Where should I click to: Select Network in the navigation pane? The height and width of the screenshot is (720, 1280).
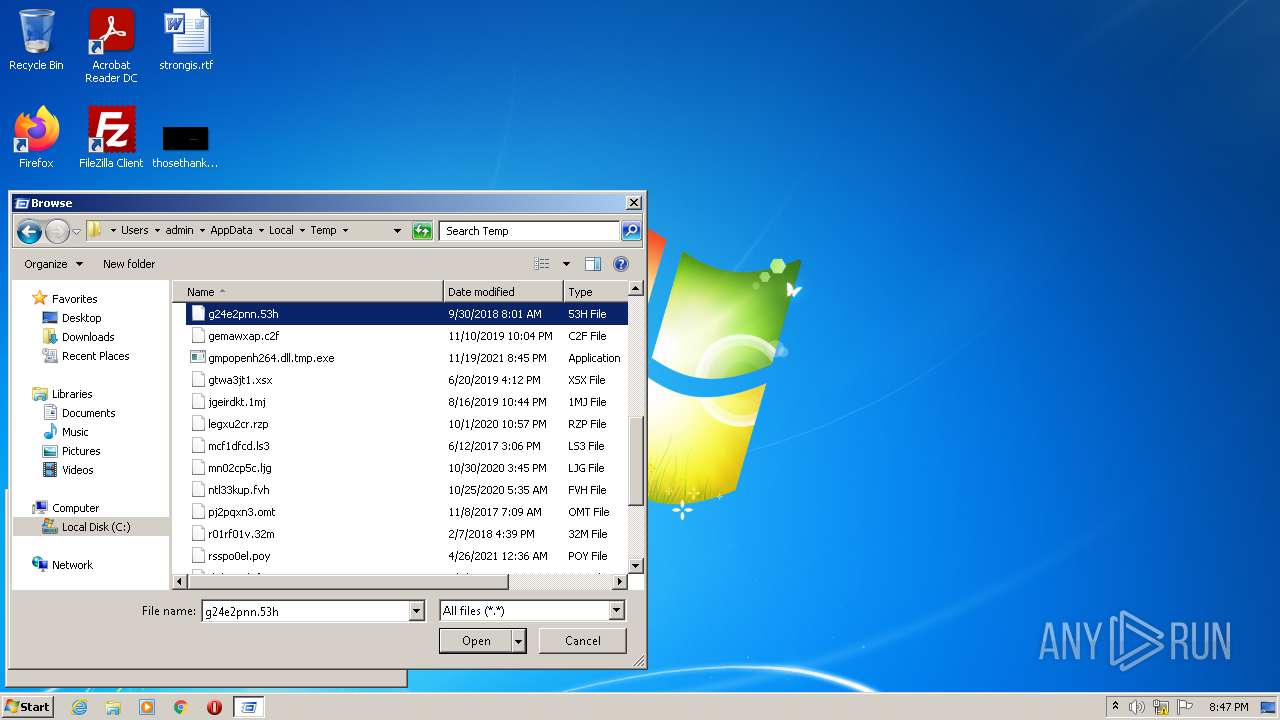(x=72, y=565)
